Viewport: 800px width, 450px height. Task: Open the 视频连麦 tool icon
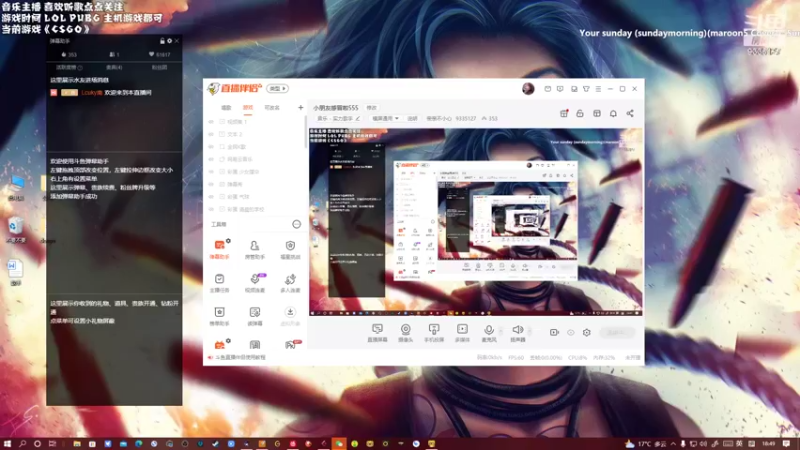pos(255,282)
